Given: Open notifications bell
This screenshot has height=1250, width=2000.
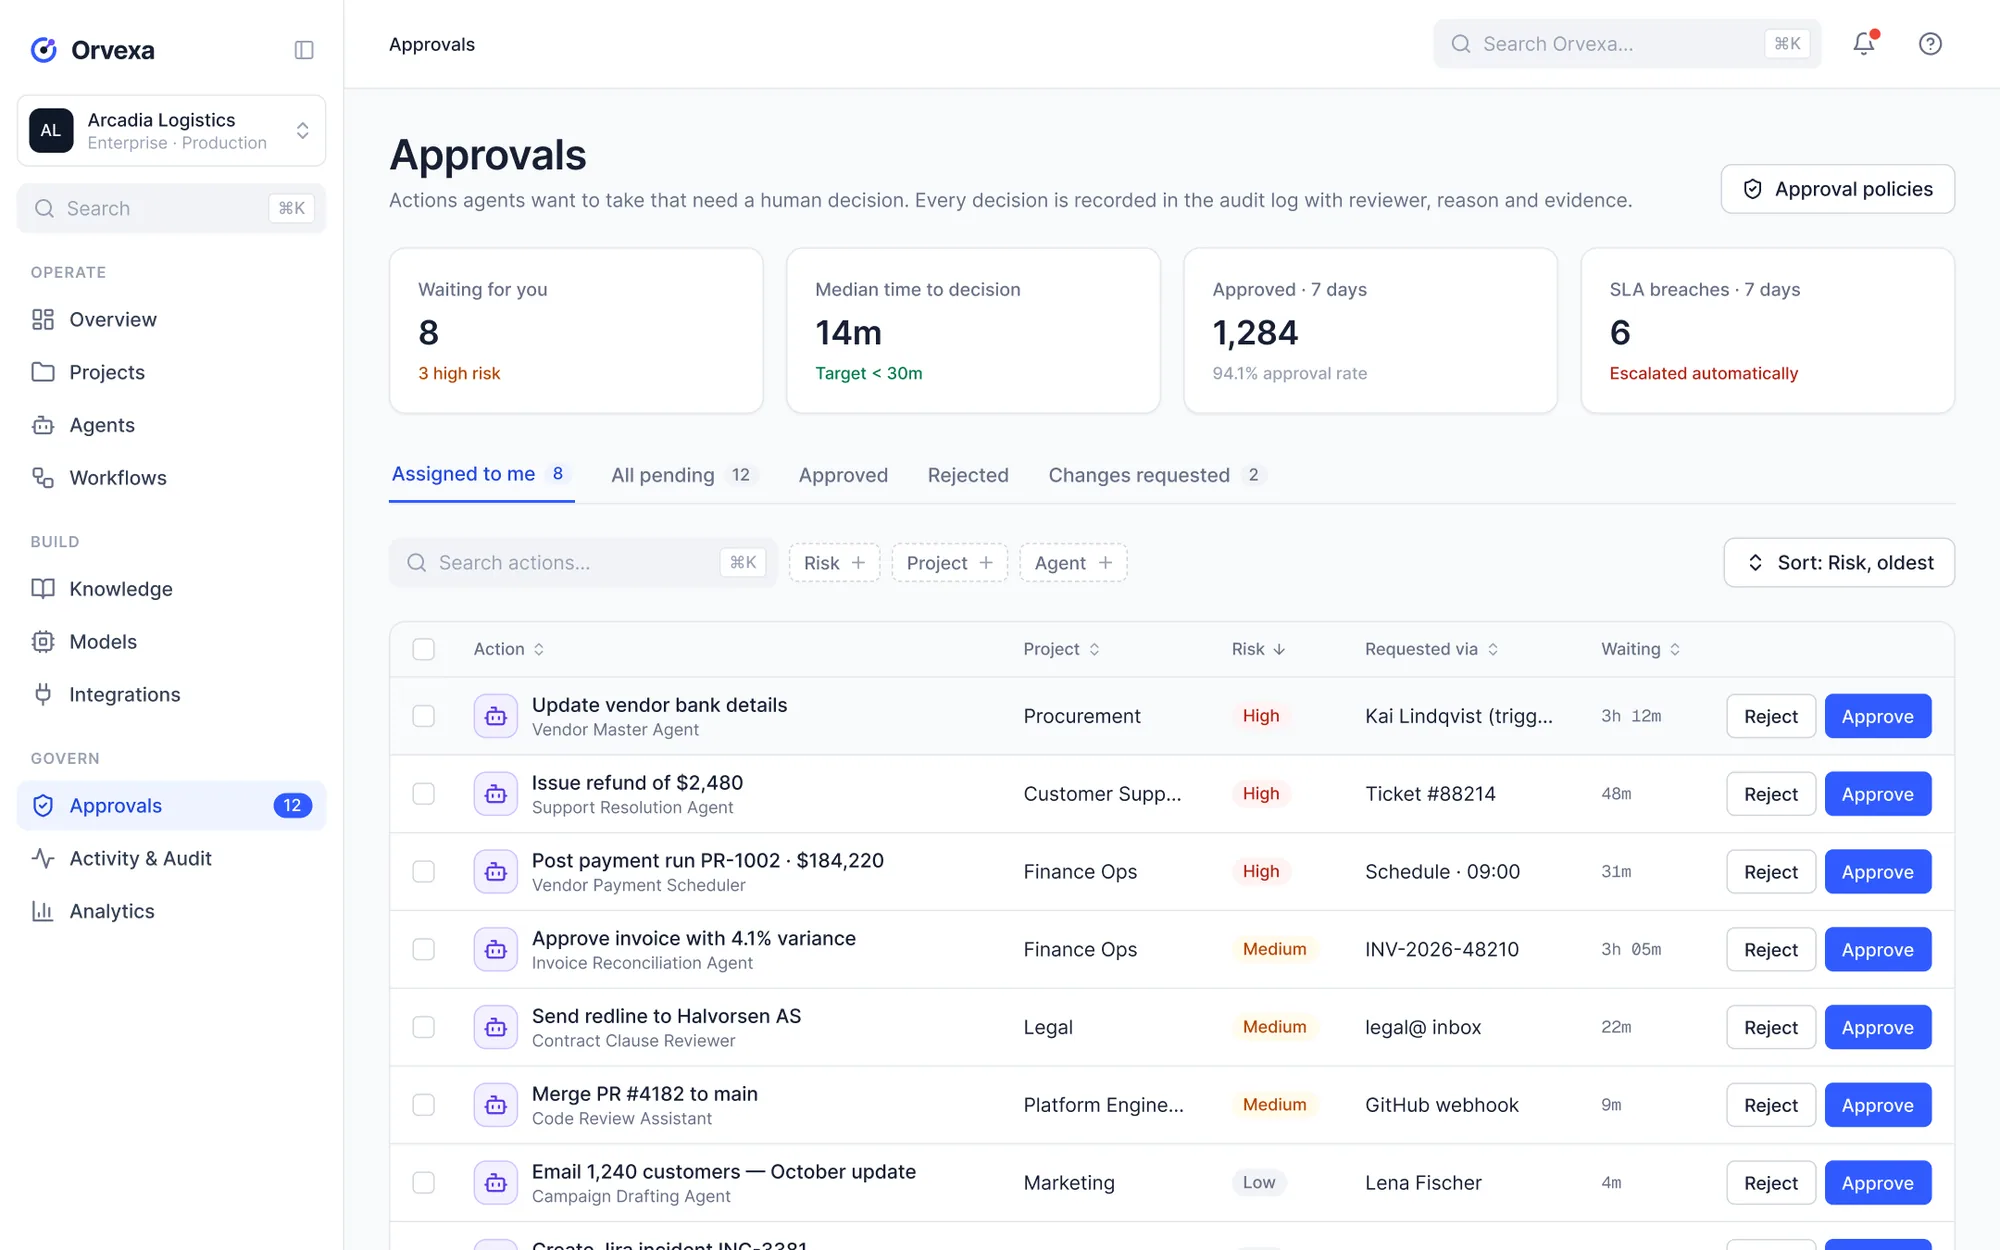Looking at the screenshot, I should pos(1864,44).
